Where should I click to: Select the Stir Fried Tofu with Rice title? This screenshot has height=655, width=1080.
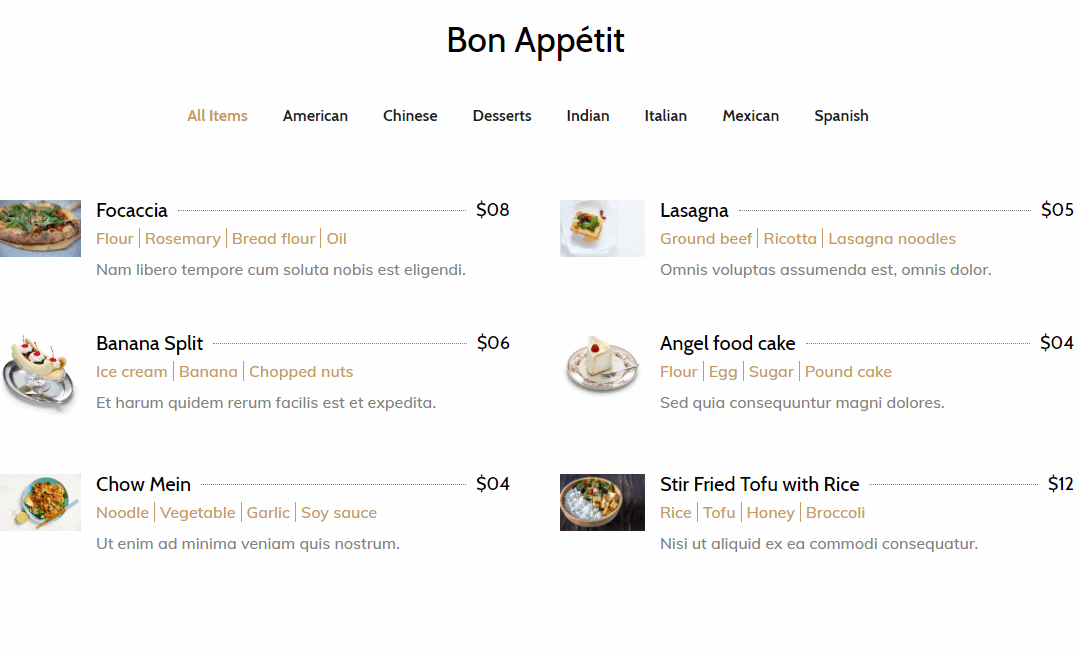pos(759,484)
